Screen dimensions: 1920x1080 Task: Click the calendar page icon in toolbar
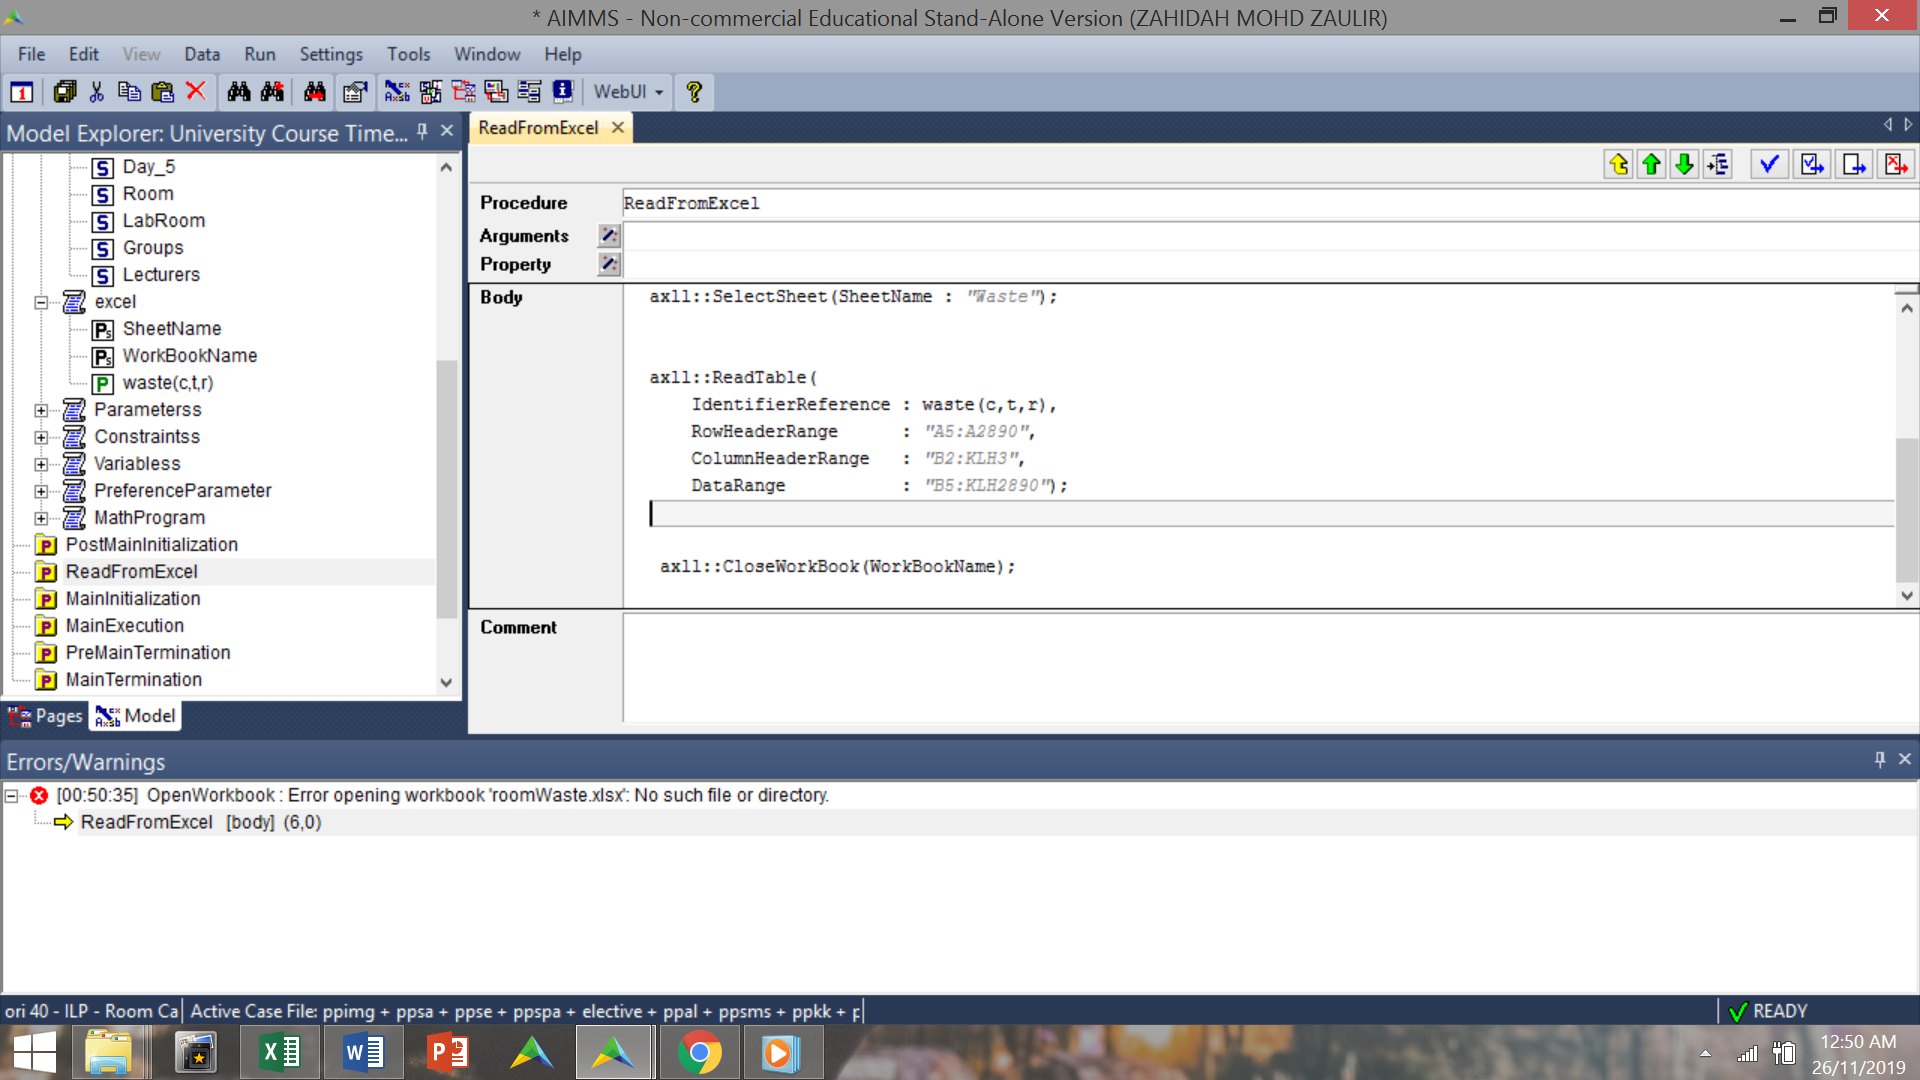tap(22, 92)
